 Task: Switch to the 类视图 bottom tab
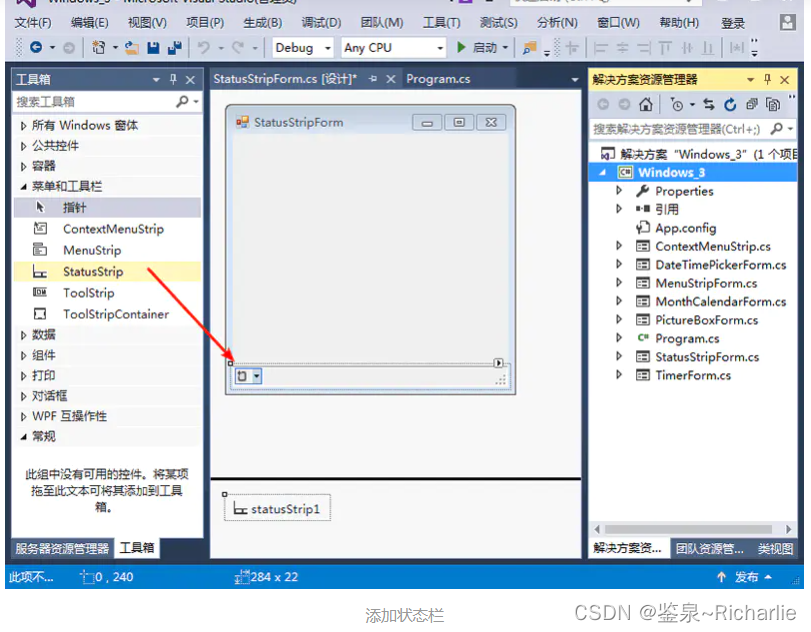(775, 548)
